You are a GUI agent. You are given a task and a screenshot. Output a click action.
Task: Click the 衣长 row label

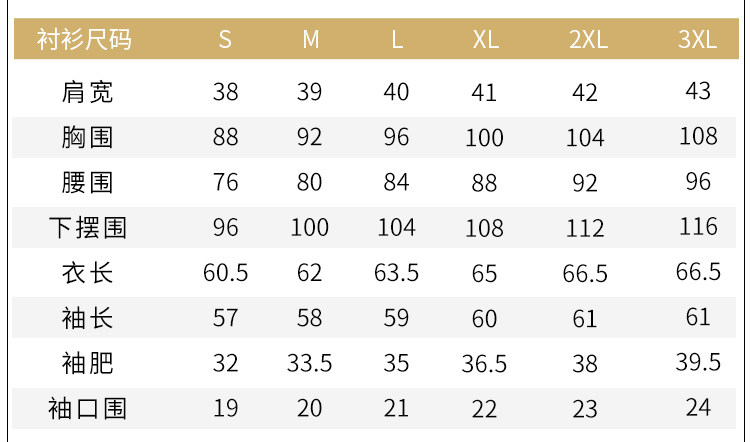click(88, 272)
